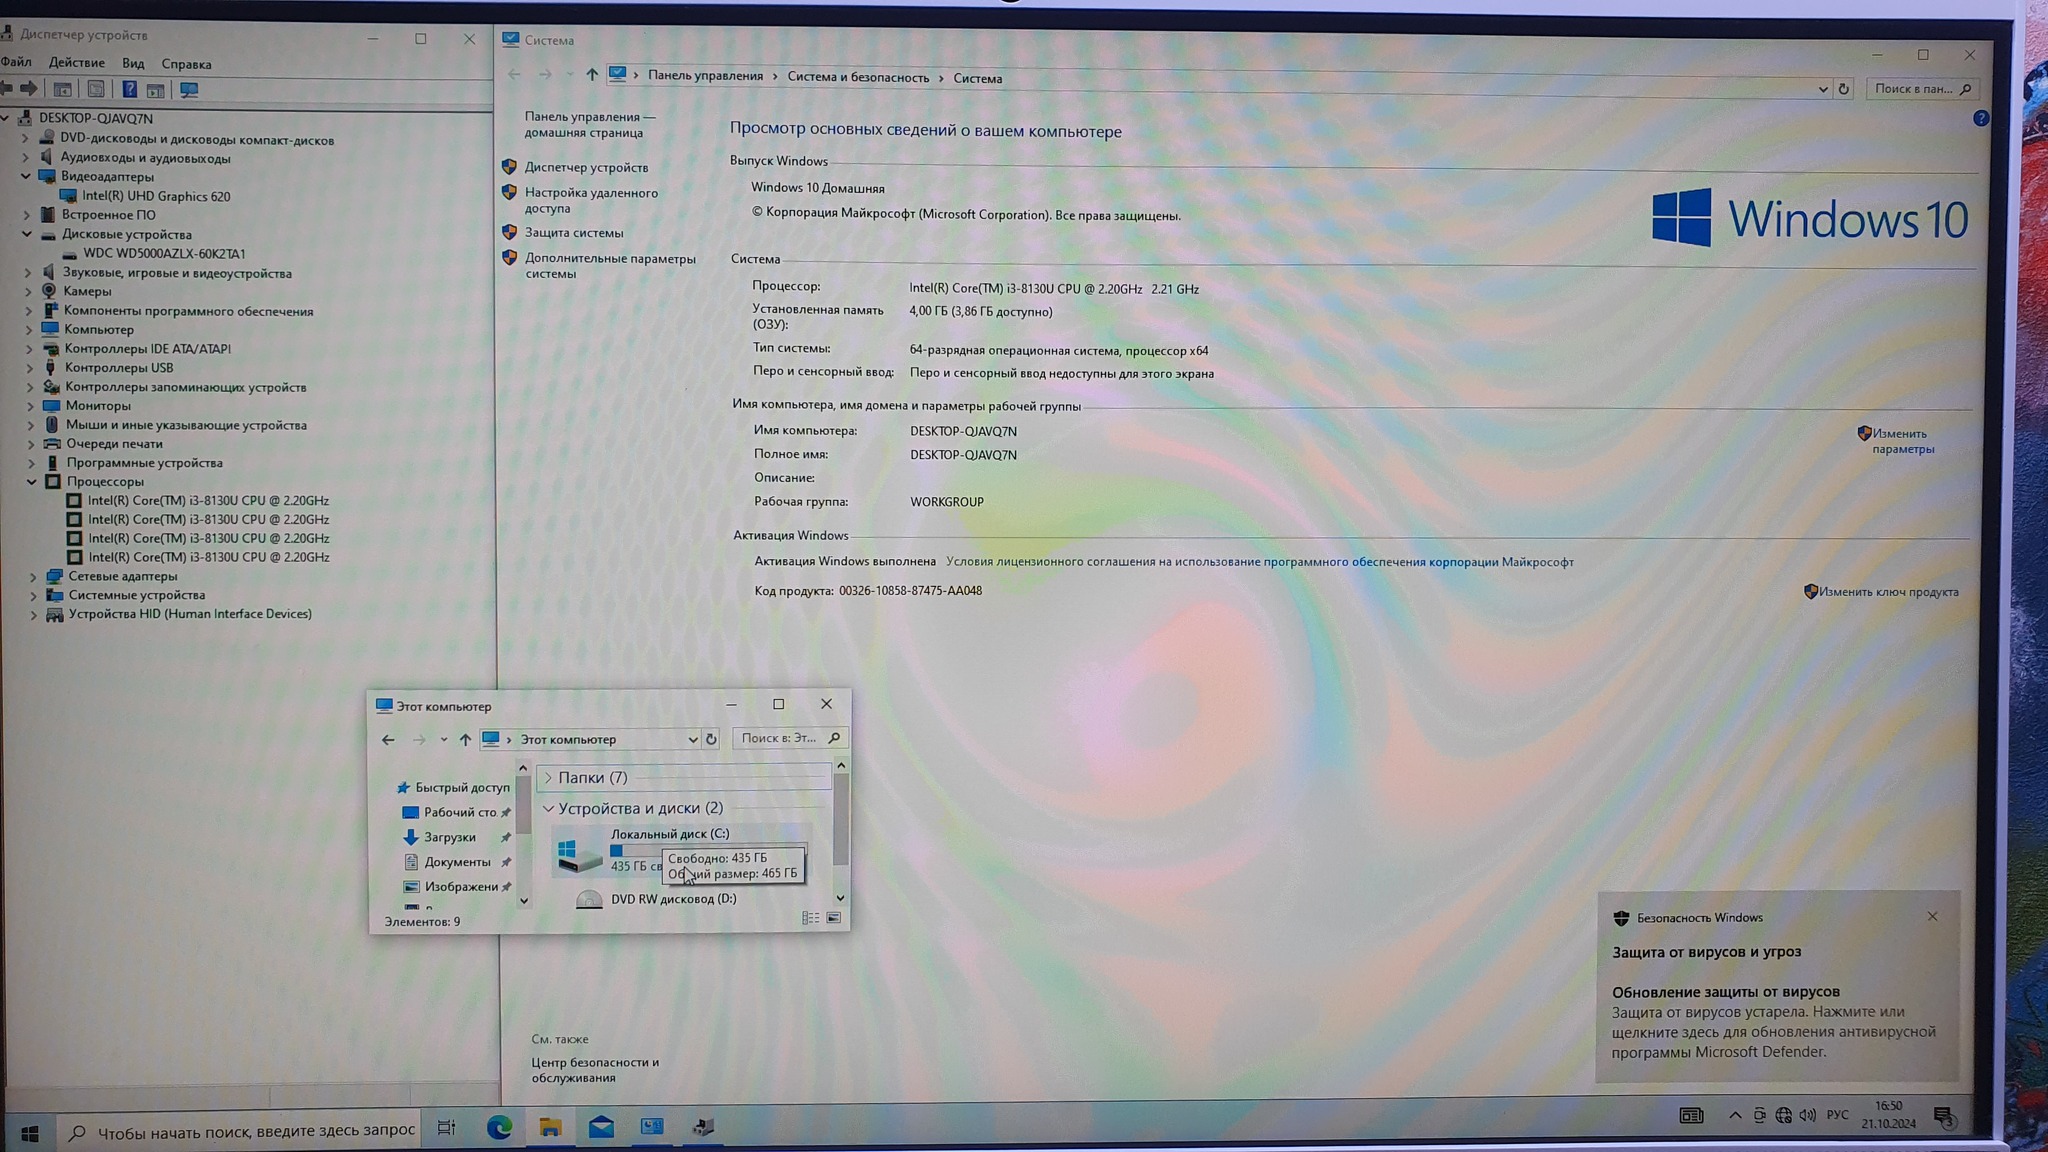Viewport: 2048px width, 1152px height.
Task: Open Microsoft Edge from the taskbar
Action: (499, 1128)
